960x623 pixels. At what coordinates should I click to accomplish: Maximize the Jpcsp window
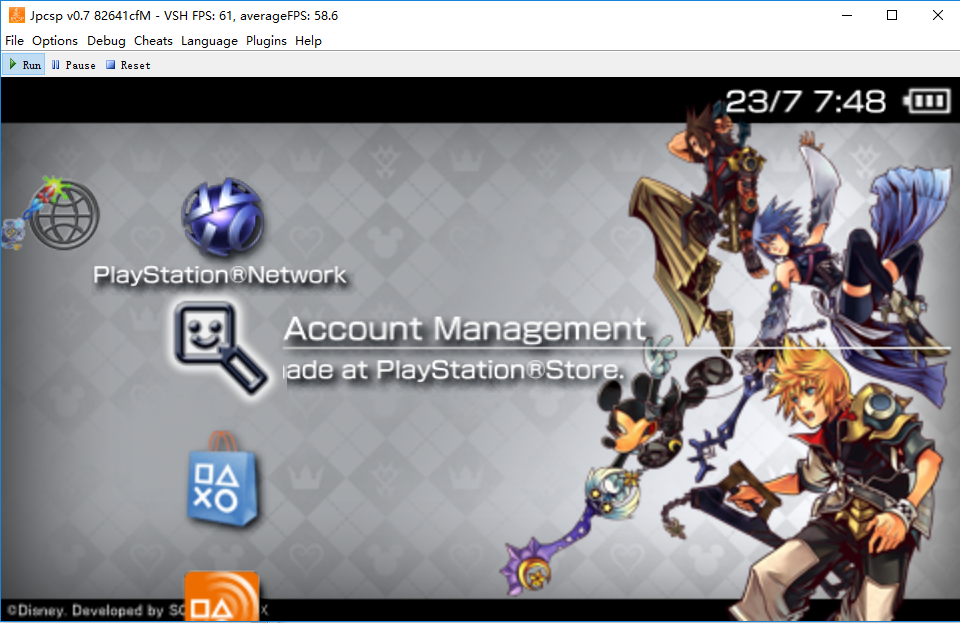pos(892,15)
